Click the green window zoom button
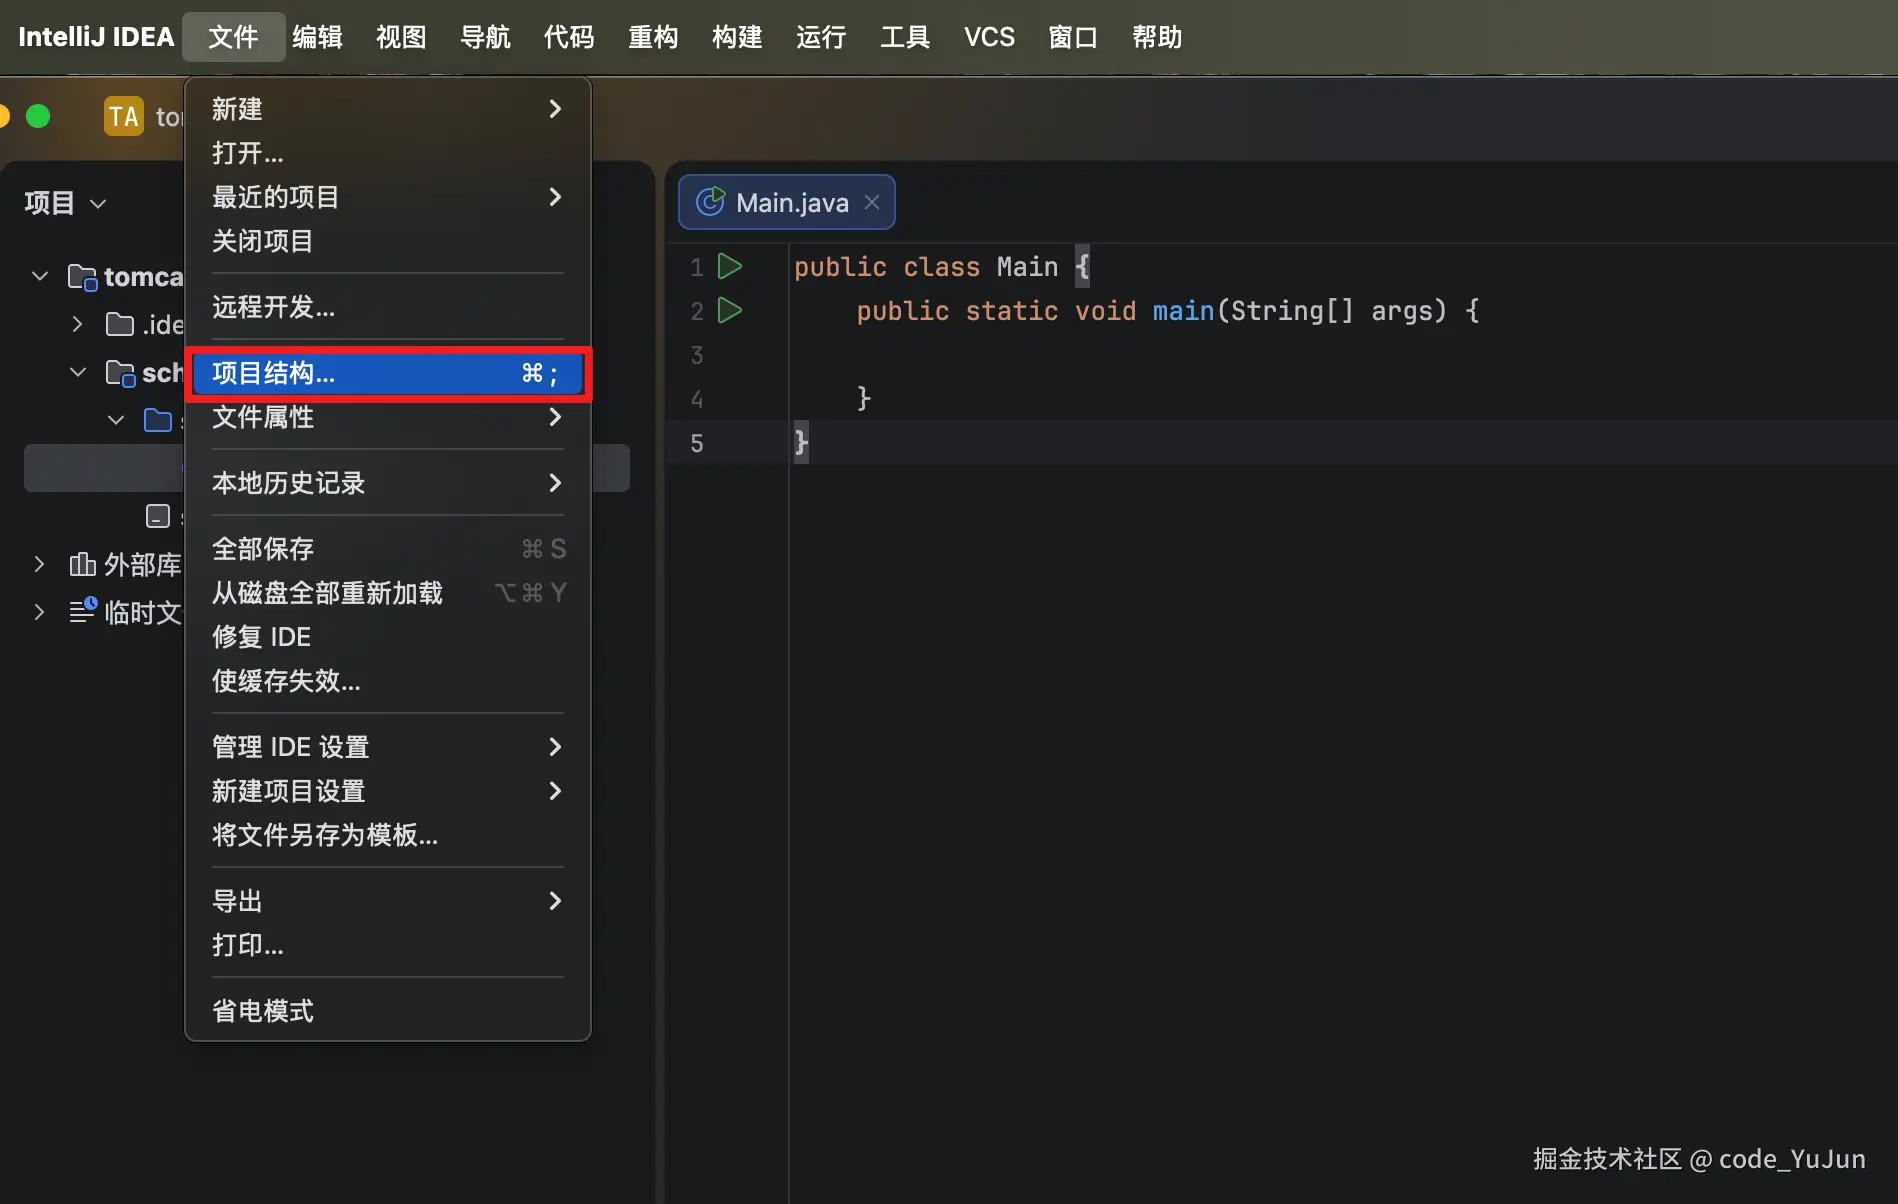This screenshot has height=1204, width=1898. pos(38,117)
